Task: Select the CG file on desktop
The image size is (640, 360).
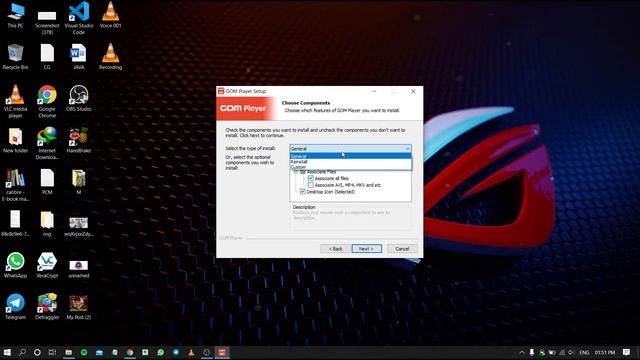Action: [x=47, y=57]
